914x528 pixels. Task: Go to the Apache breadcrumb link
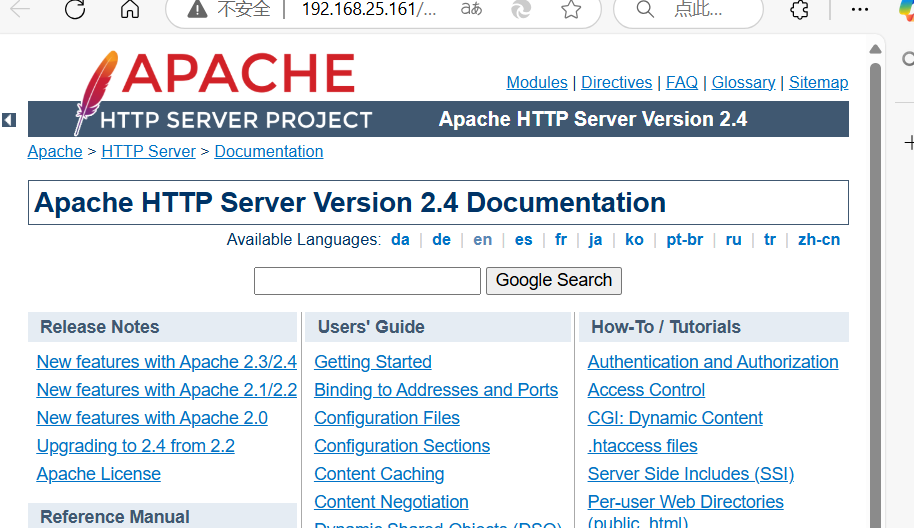point(55,152)
